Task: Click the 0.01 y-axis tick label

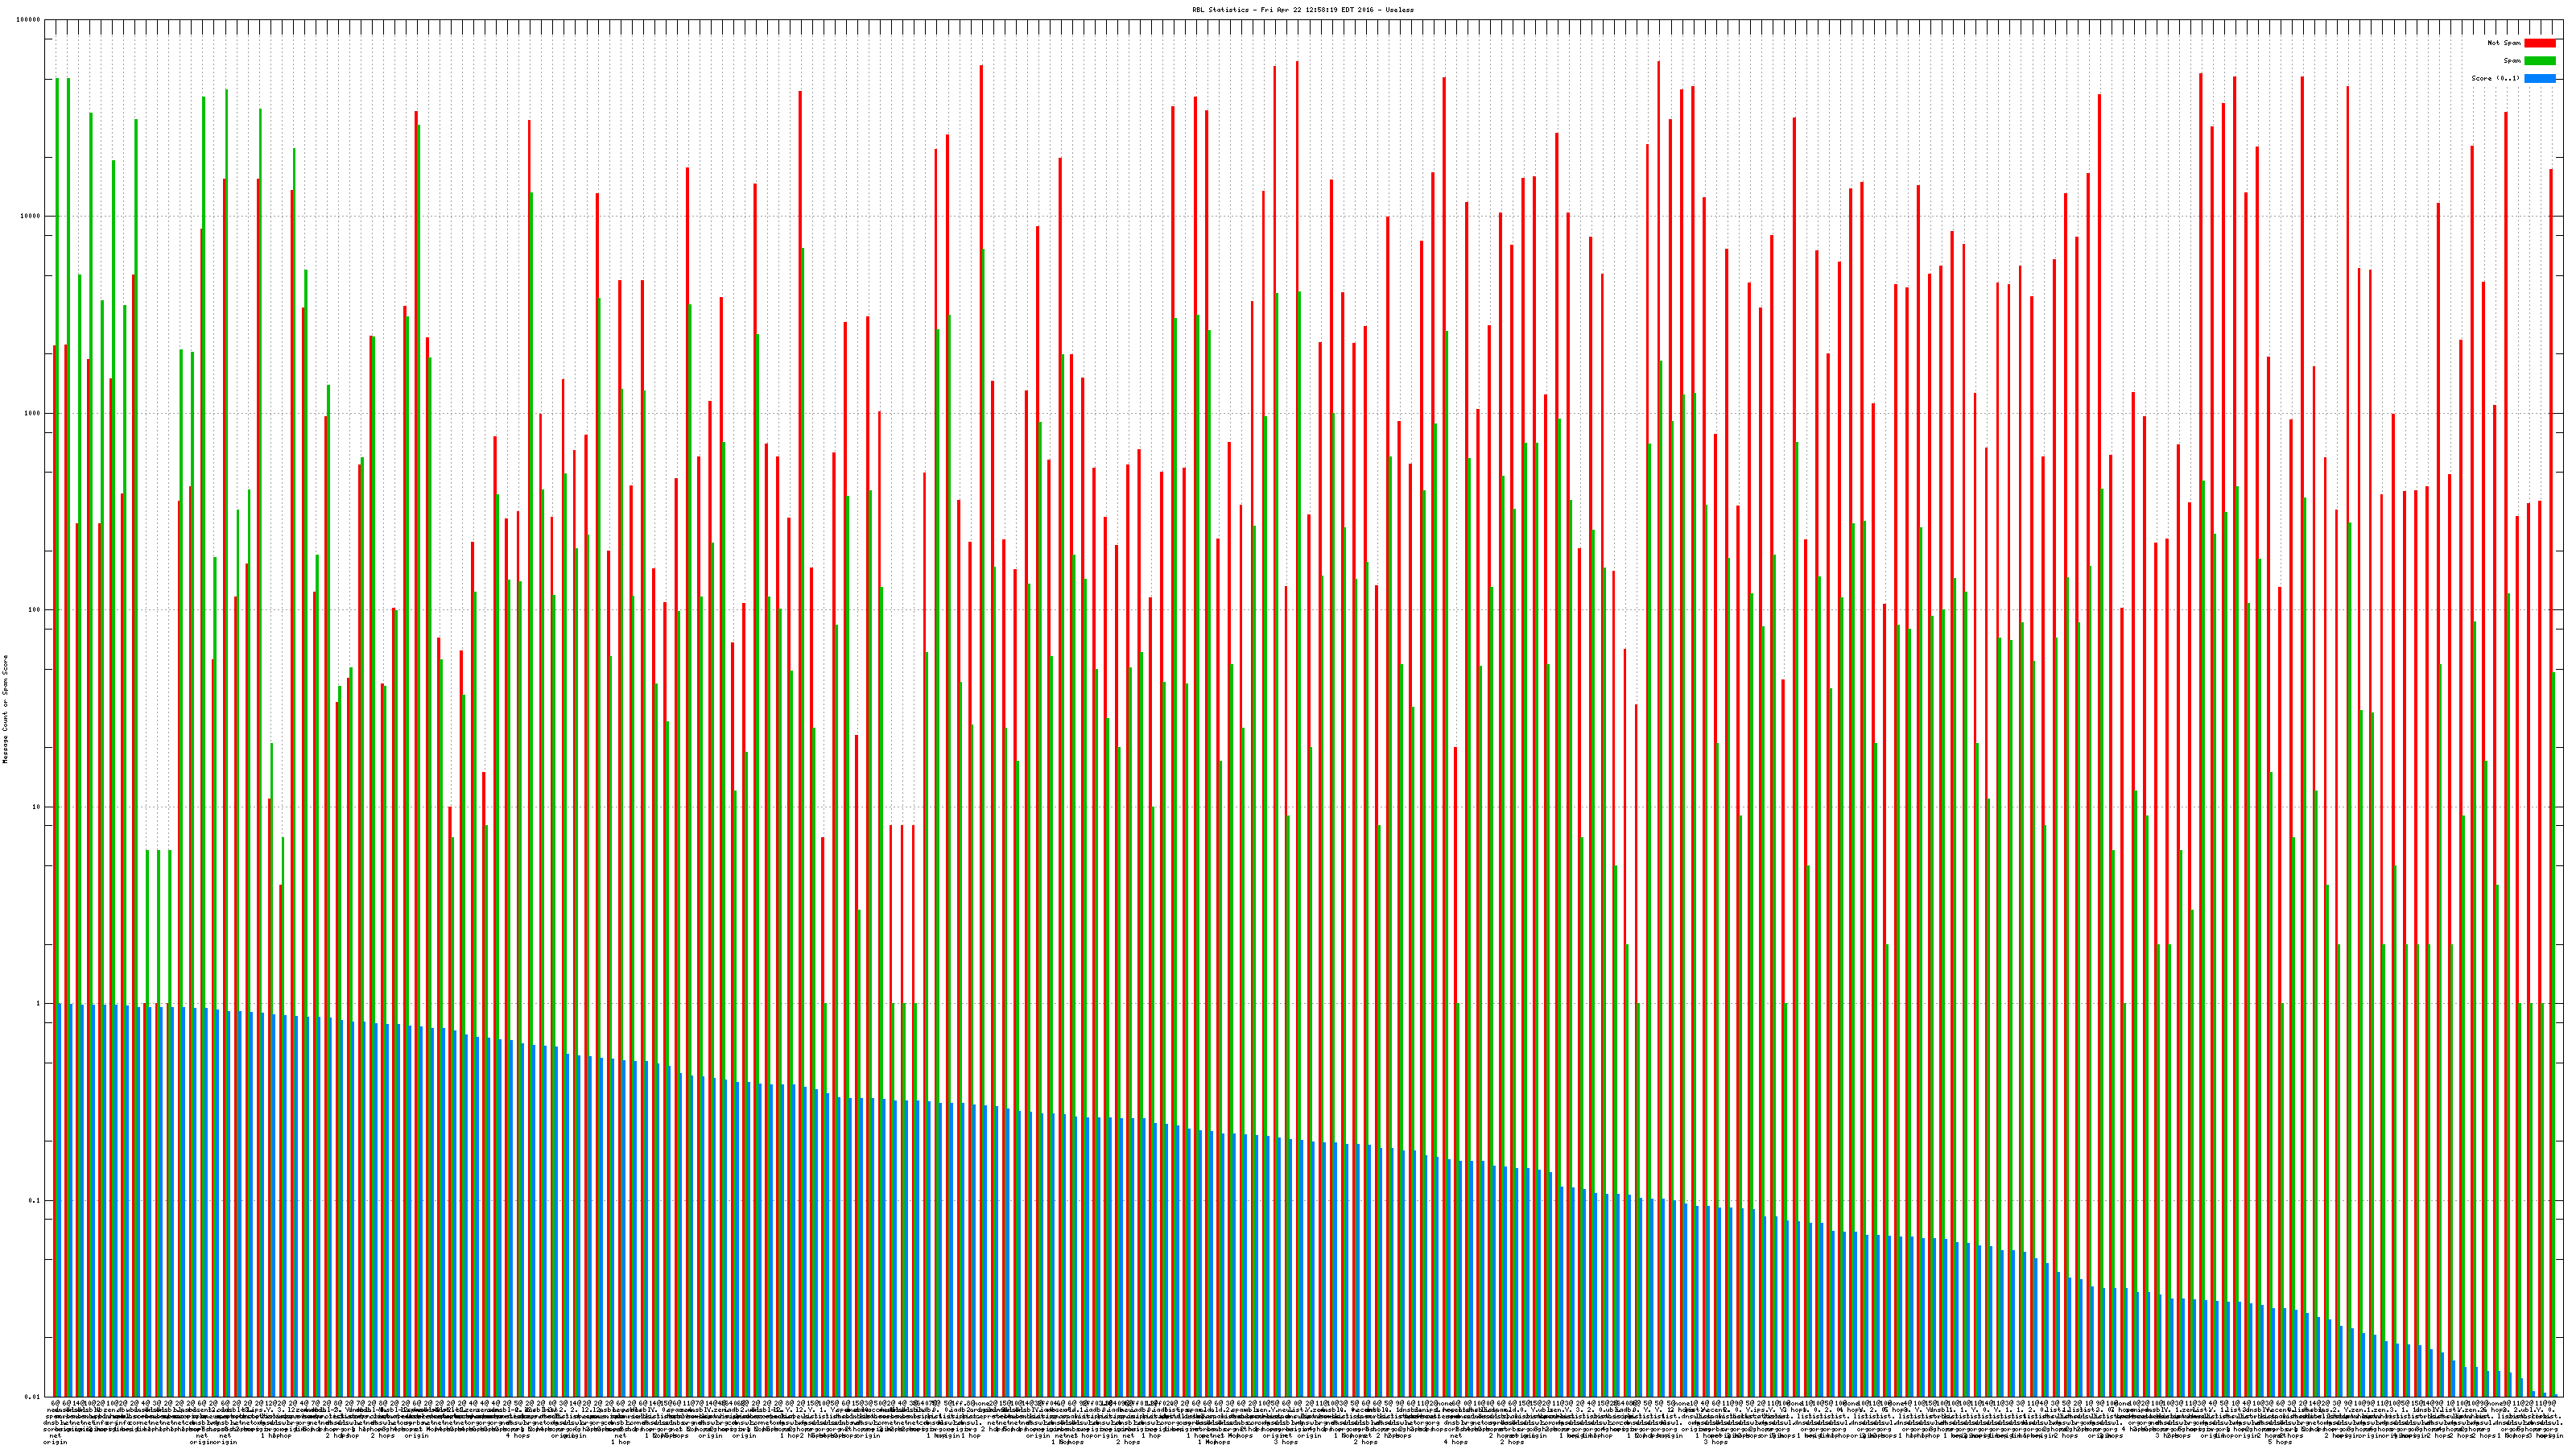Action: (x=33, y=1397)
